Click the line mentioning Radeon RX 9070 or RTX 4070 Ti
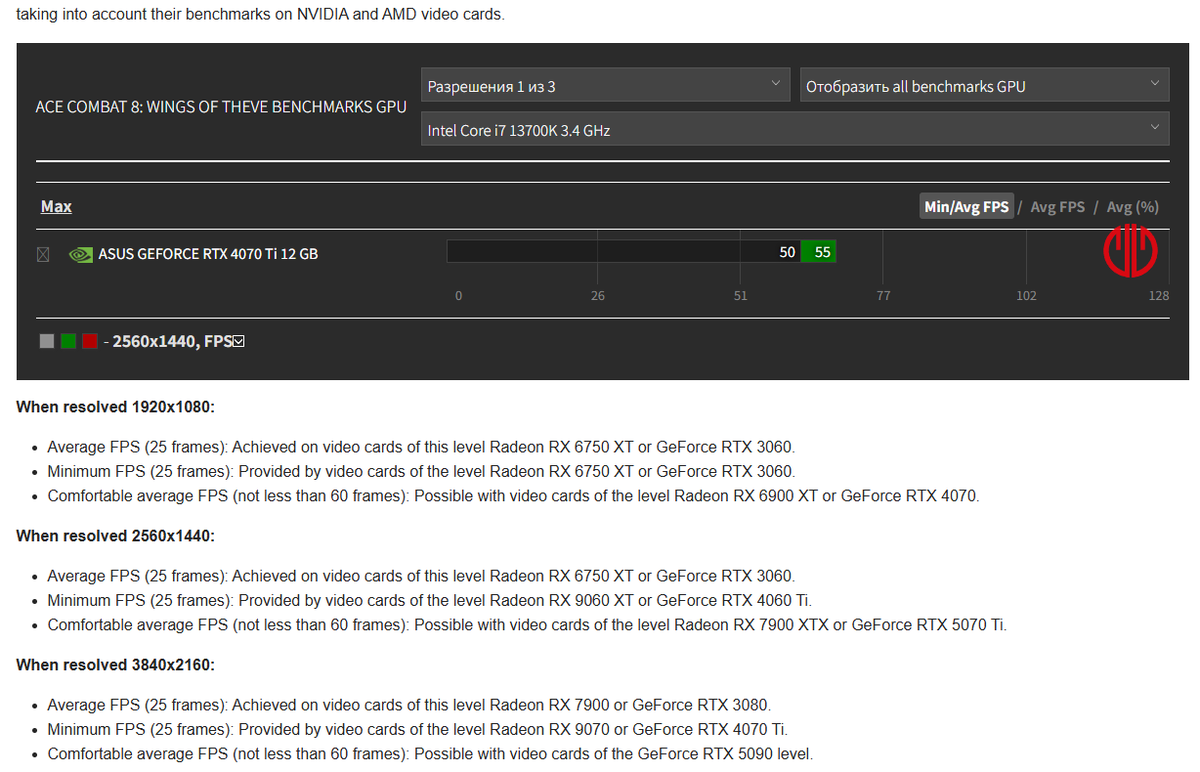 [417, 729]
